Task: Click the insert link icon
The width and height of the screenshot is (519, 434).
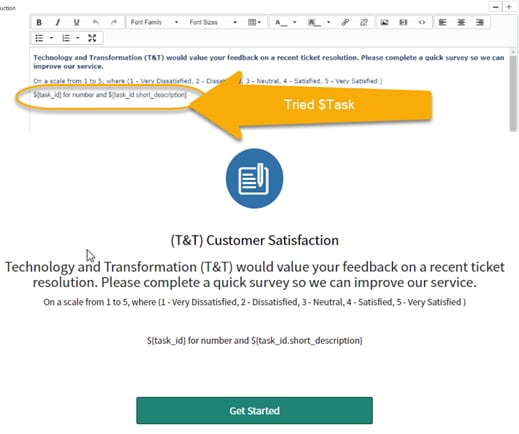Action: 345,22
